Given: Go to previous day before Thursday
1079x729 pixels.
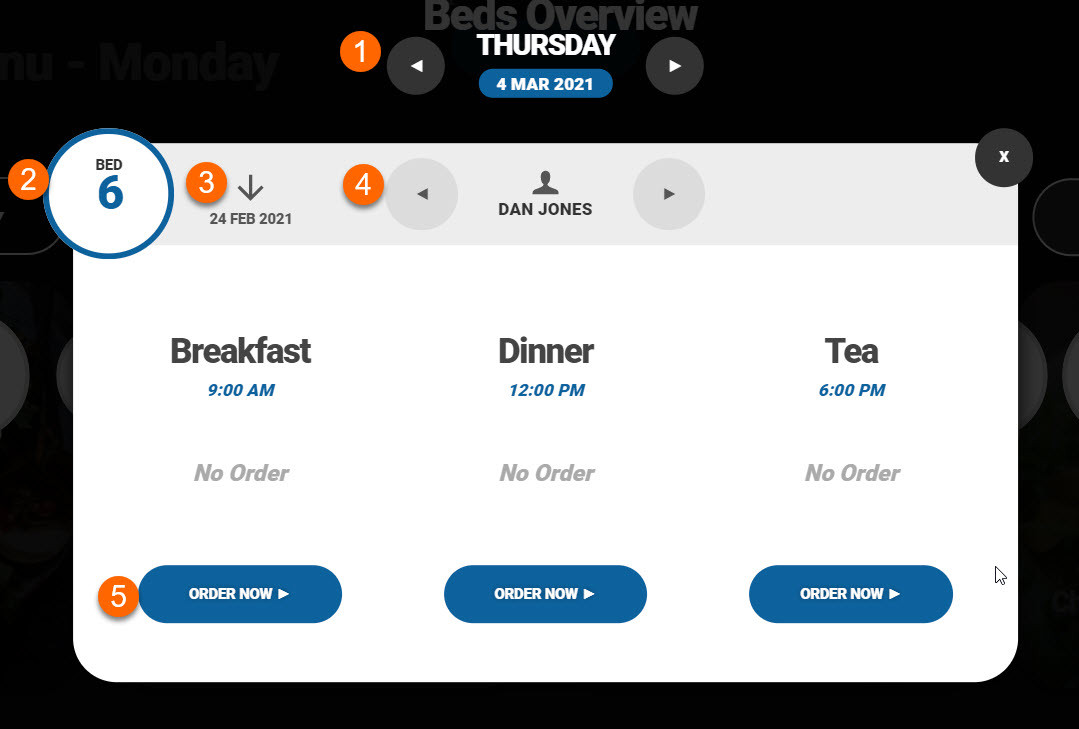Looking at the screenshot, I should coord(416,66).
